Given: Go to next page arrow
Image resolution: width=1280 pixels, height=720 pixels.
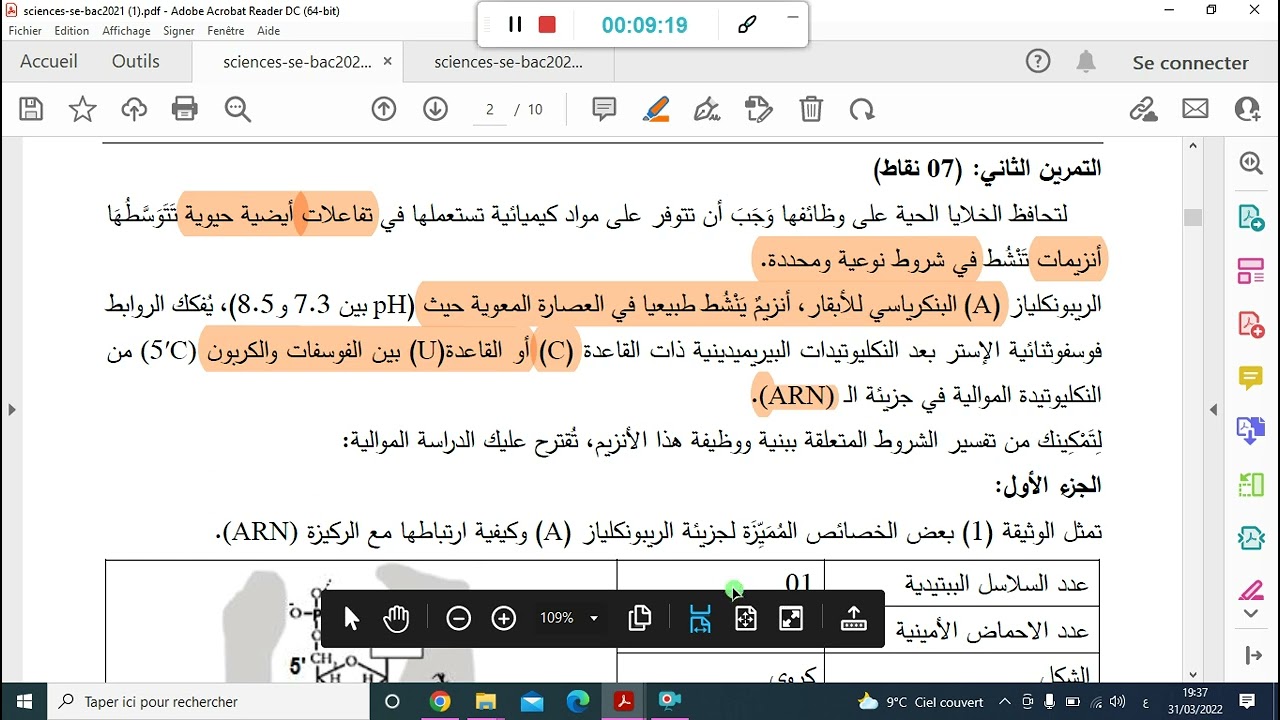Looking at the screenshot, I should pos(435,109).
